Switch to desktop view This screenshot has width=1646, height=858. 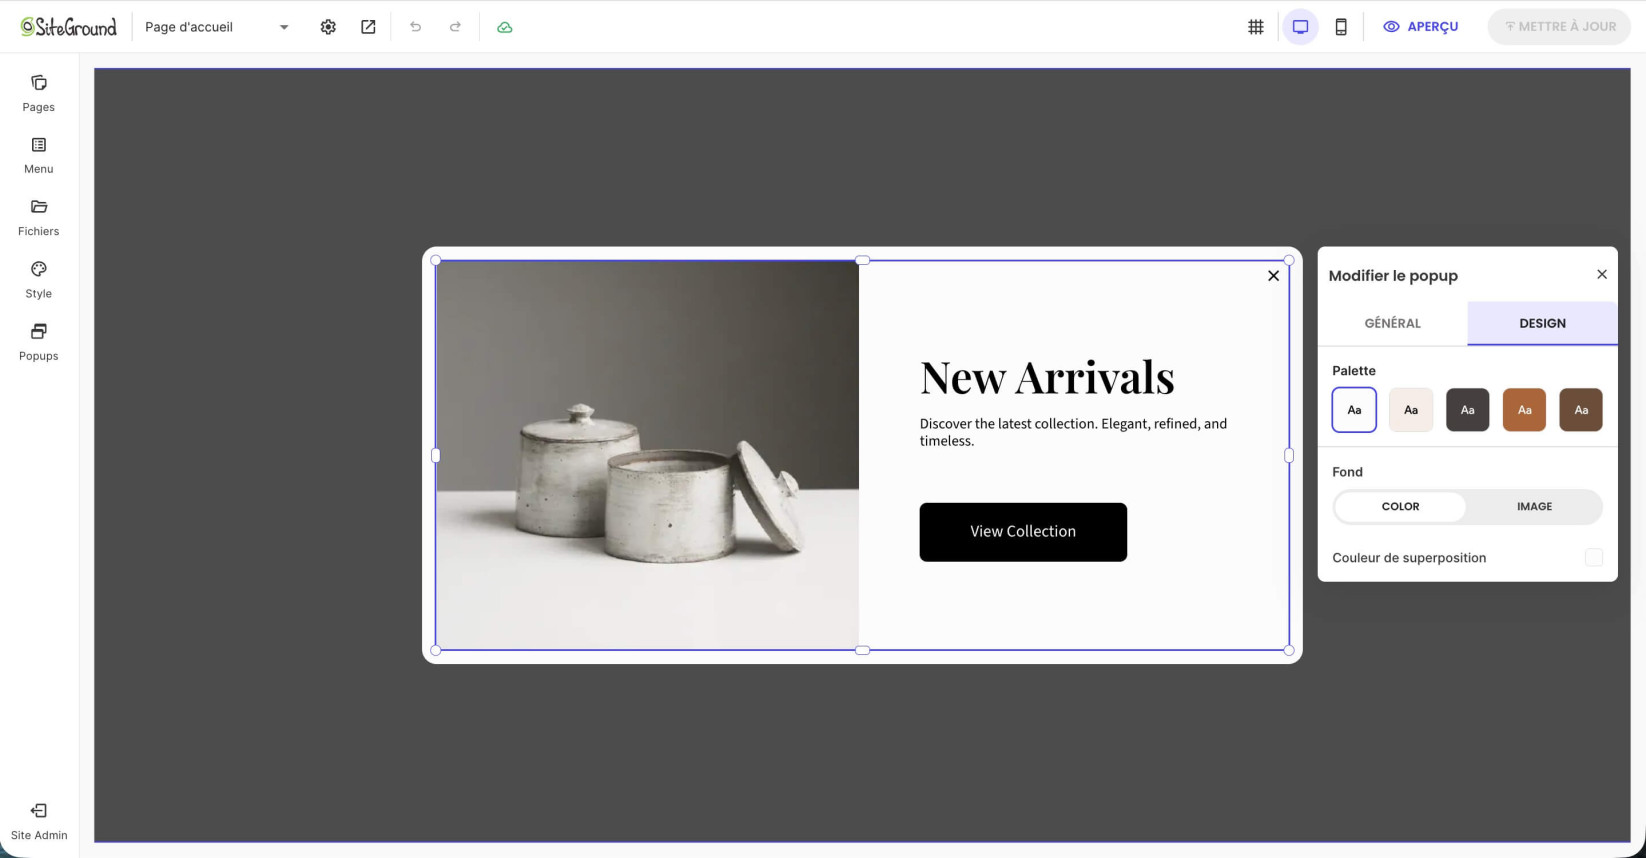coord(1300,27)
